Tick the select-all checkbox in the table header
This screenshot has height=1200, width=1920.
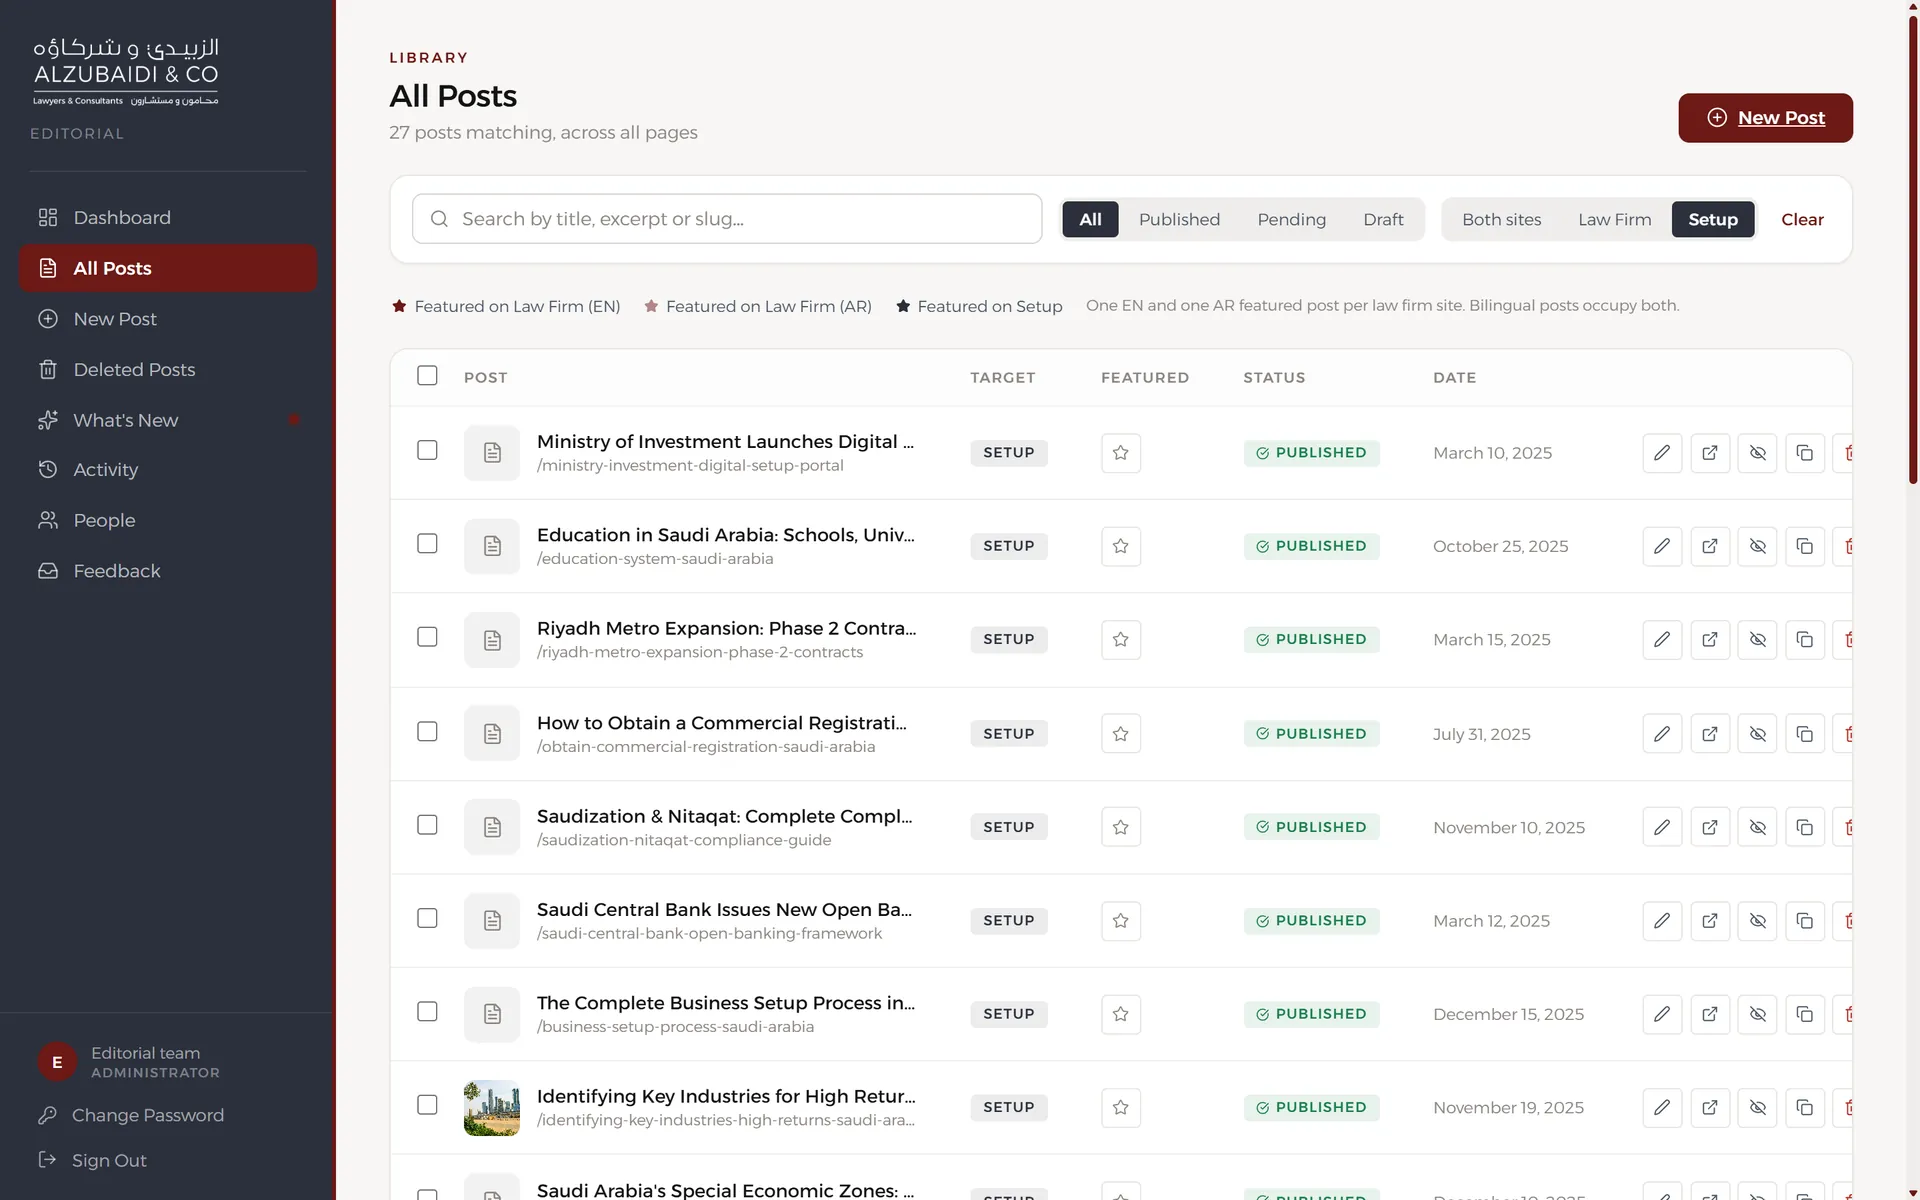pyautogui.click(x=427, y=375)
